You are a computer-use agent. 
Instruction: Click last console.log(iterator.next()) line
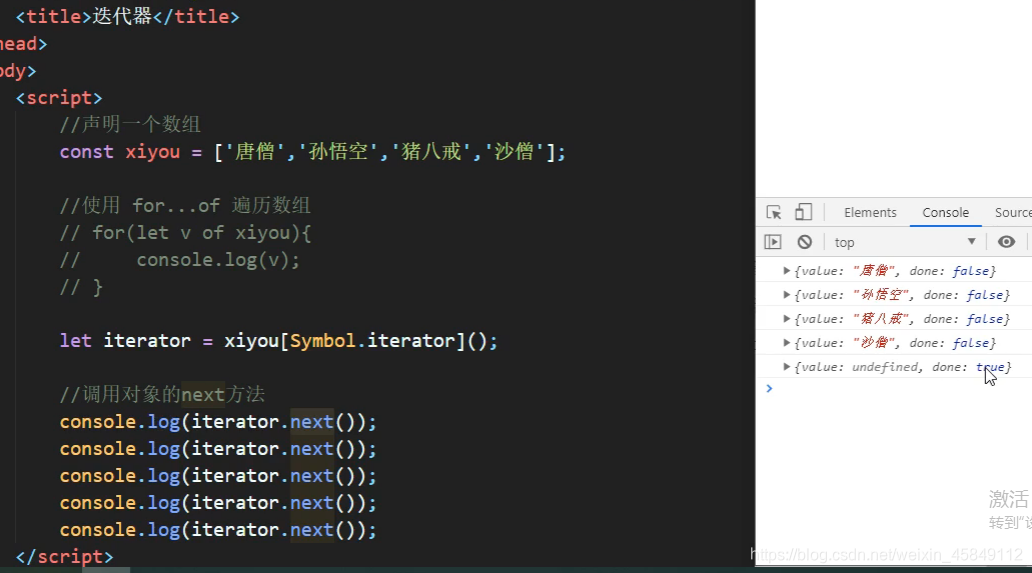pyautogui.click(x=218, y=530)
